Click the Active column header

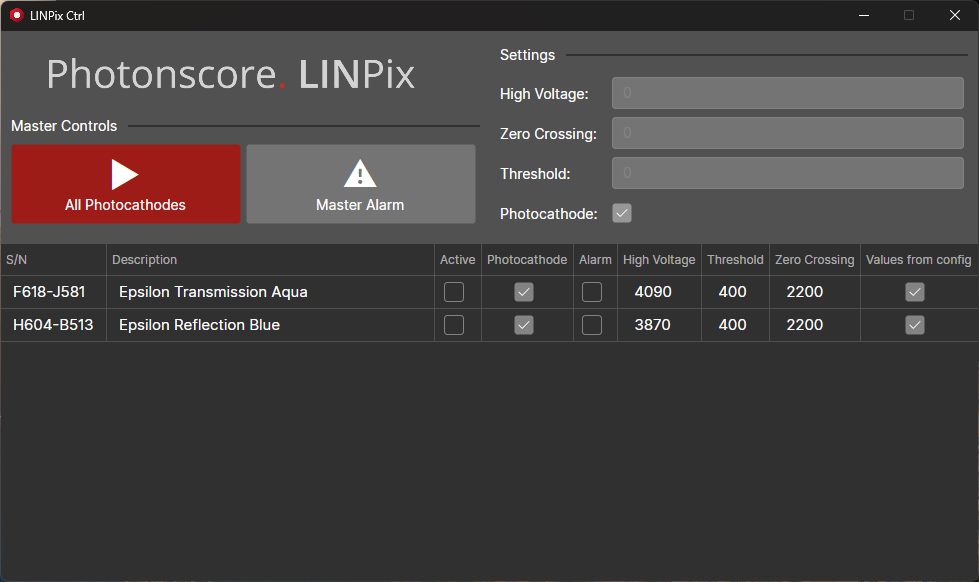(x=458, y=260)
